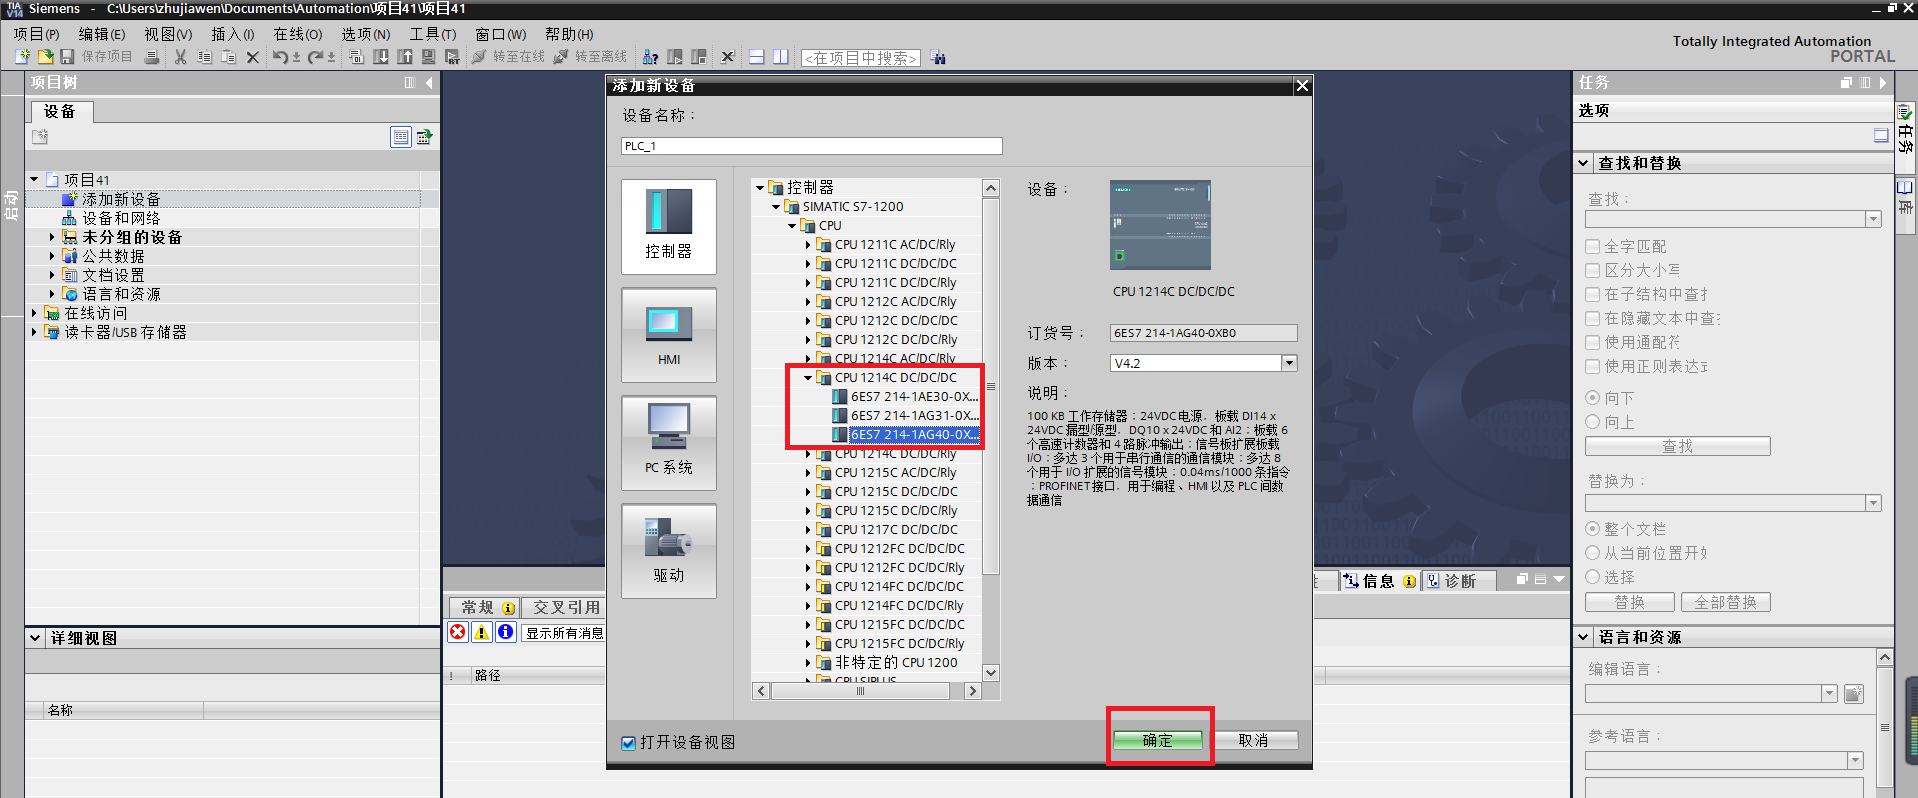
Task: Select the 控制器 (Controller) device category icon
Action: point(668,226)
